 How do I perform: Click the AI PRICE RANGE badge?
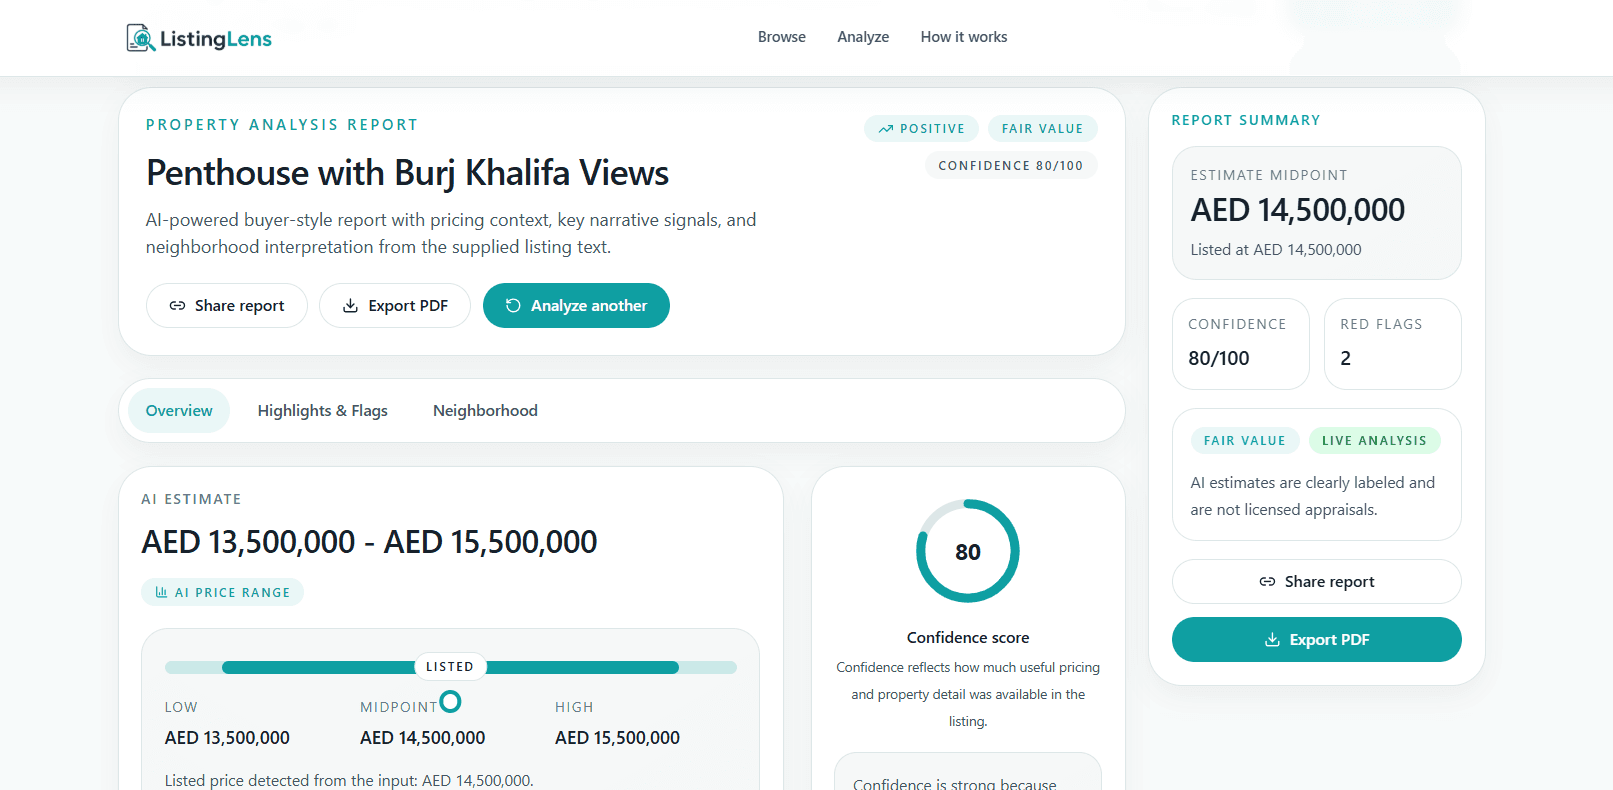(222, 593)
